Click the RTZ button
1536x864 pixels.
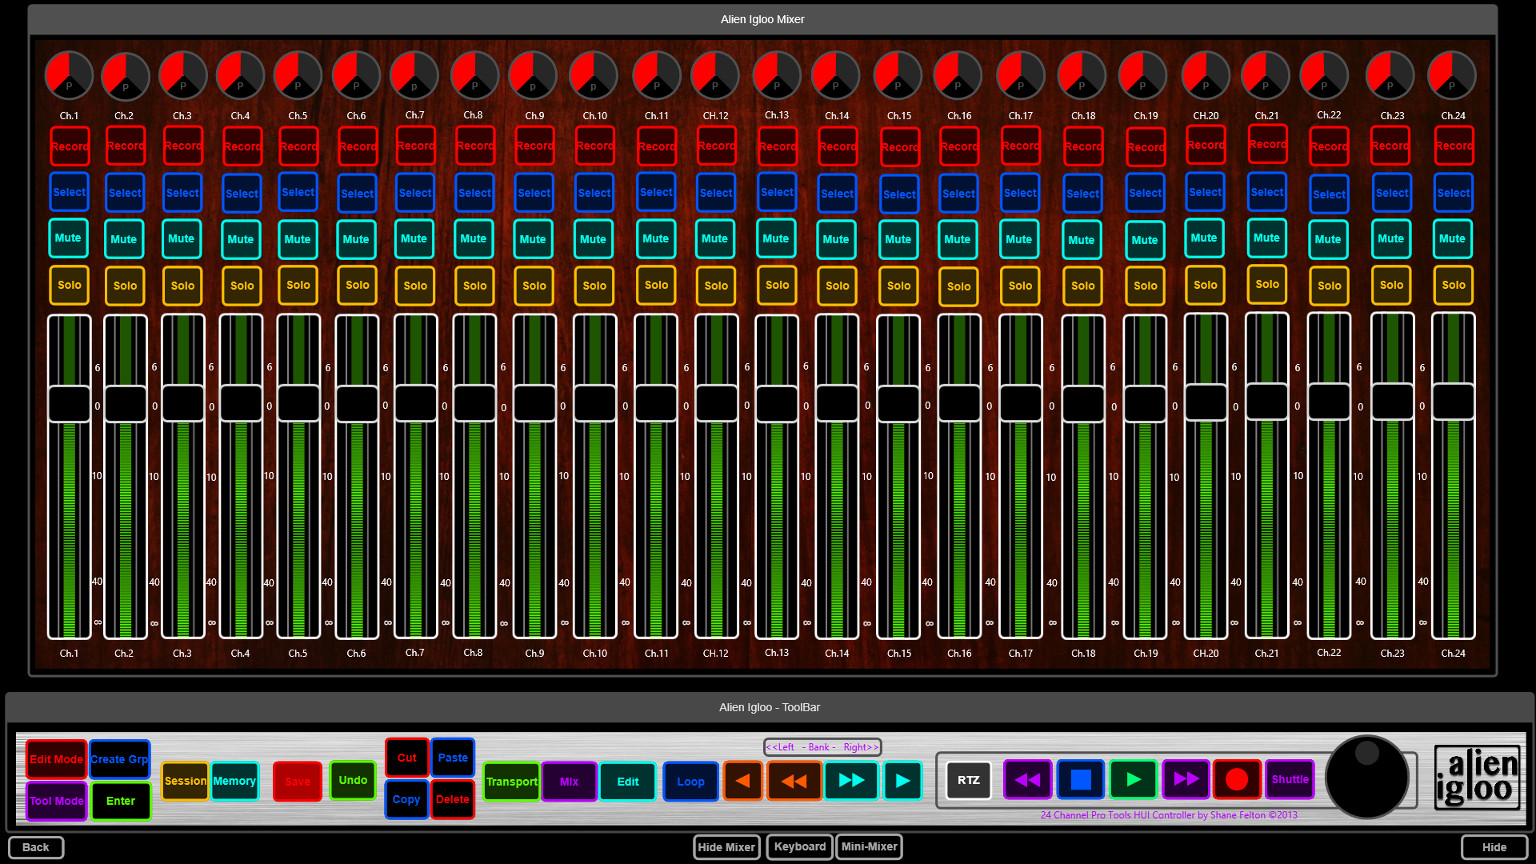pos(968,780)
